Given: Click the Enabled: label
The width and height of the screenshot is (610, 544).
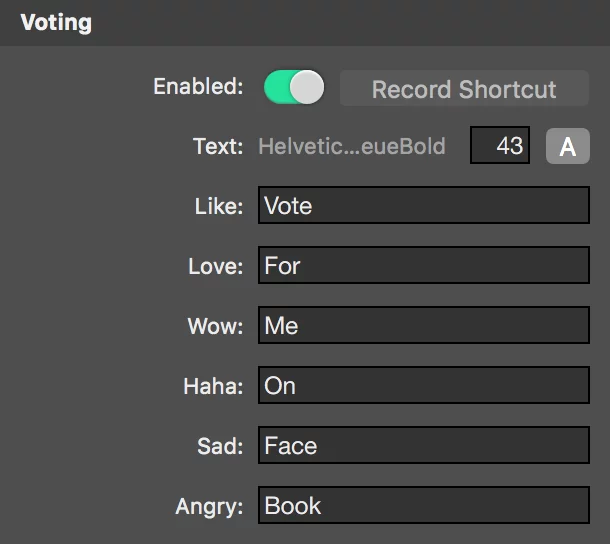Looking at the screenshot, I should [x=198, y=86].
